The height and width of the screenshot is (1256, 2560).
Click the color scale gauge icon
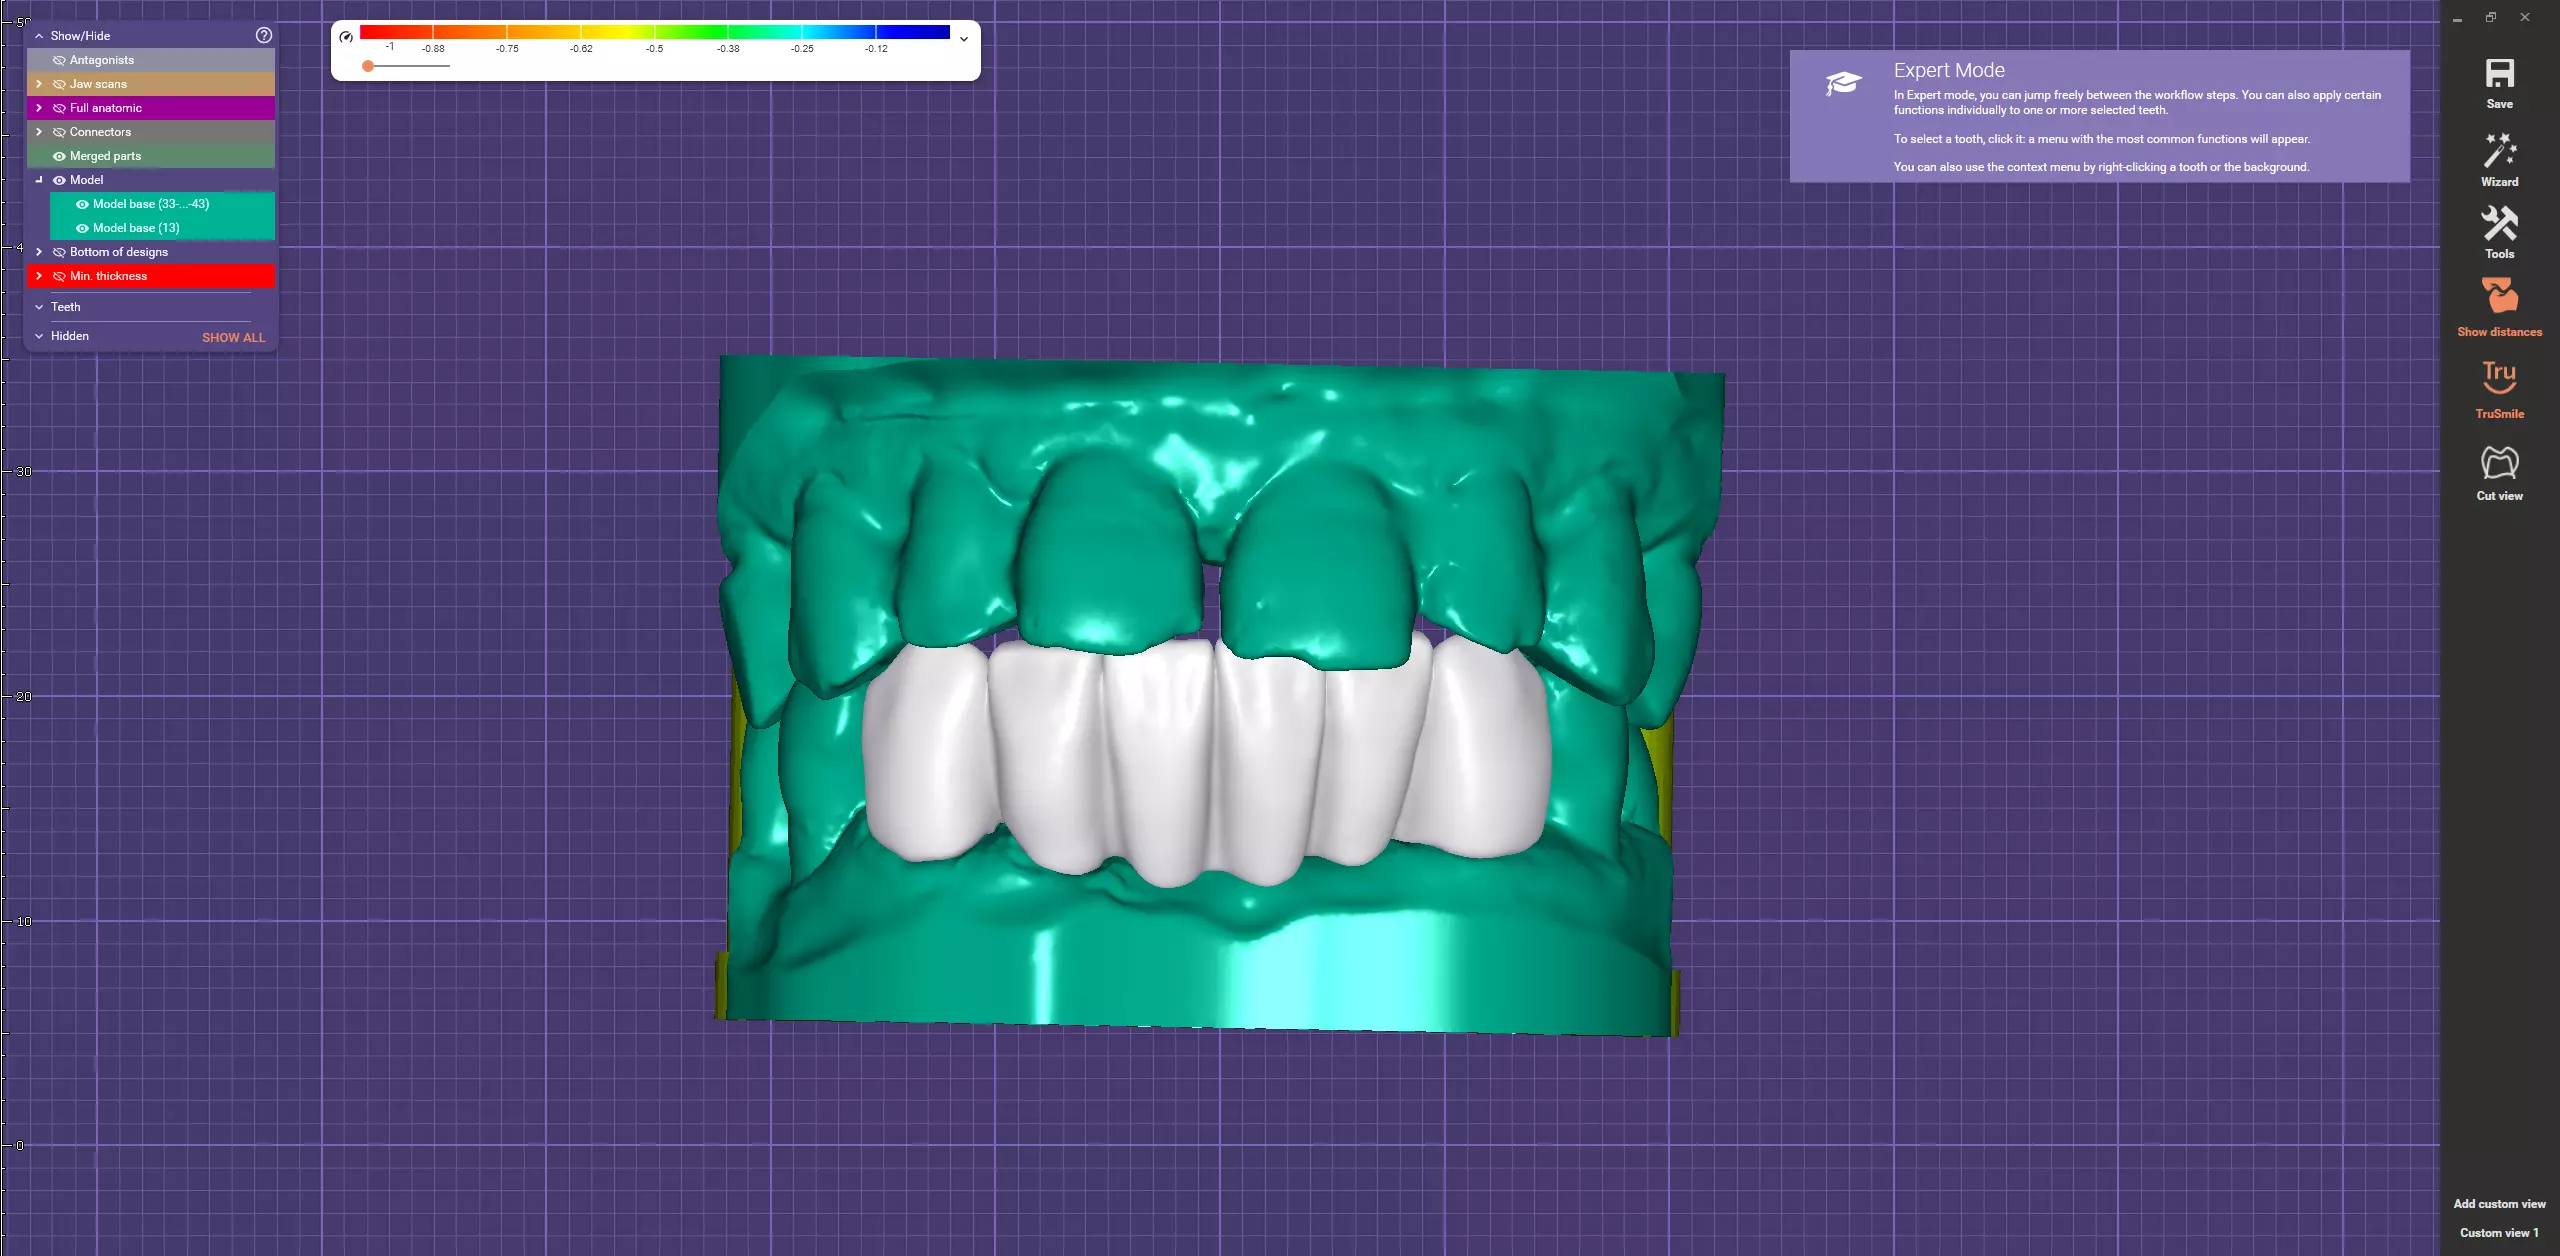pyautogui.click(x=346, y=37)
